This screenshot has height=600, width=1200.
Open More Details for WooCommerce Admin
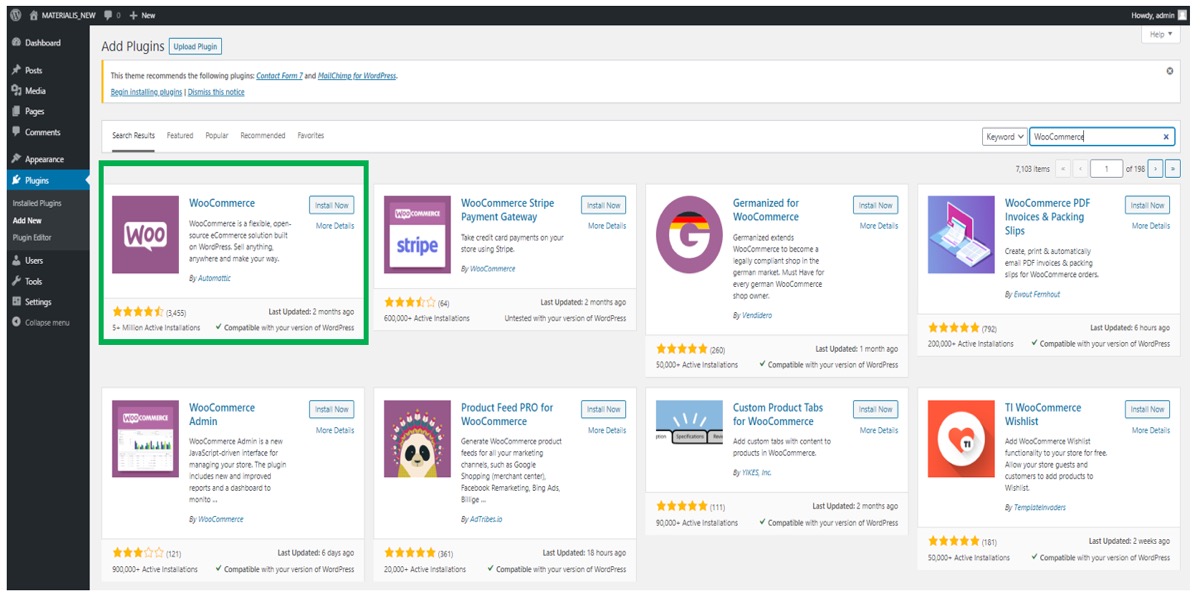pos(335,430)
